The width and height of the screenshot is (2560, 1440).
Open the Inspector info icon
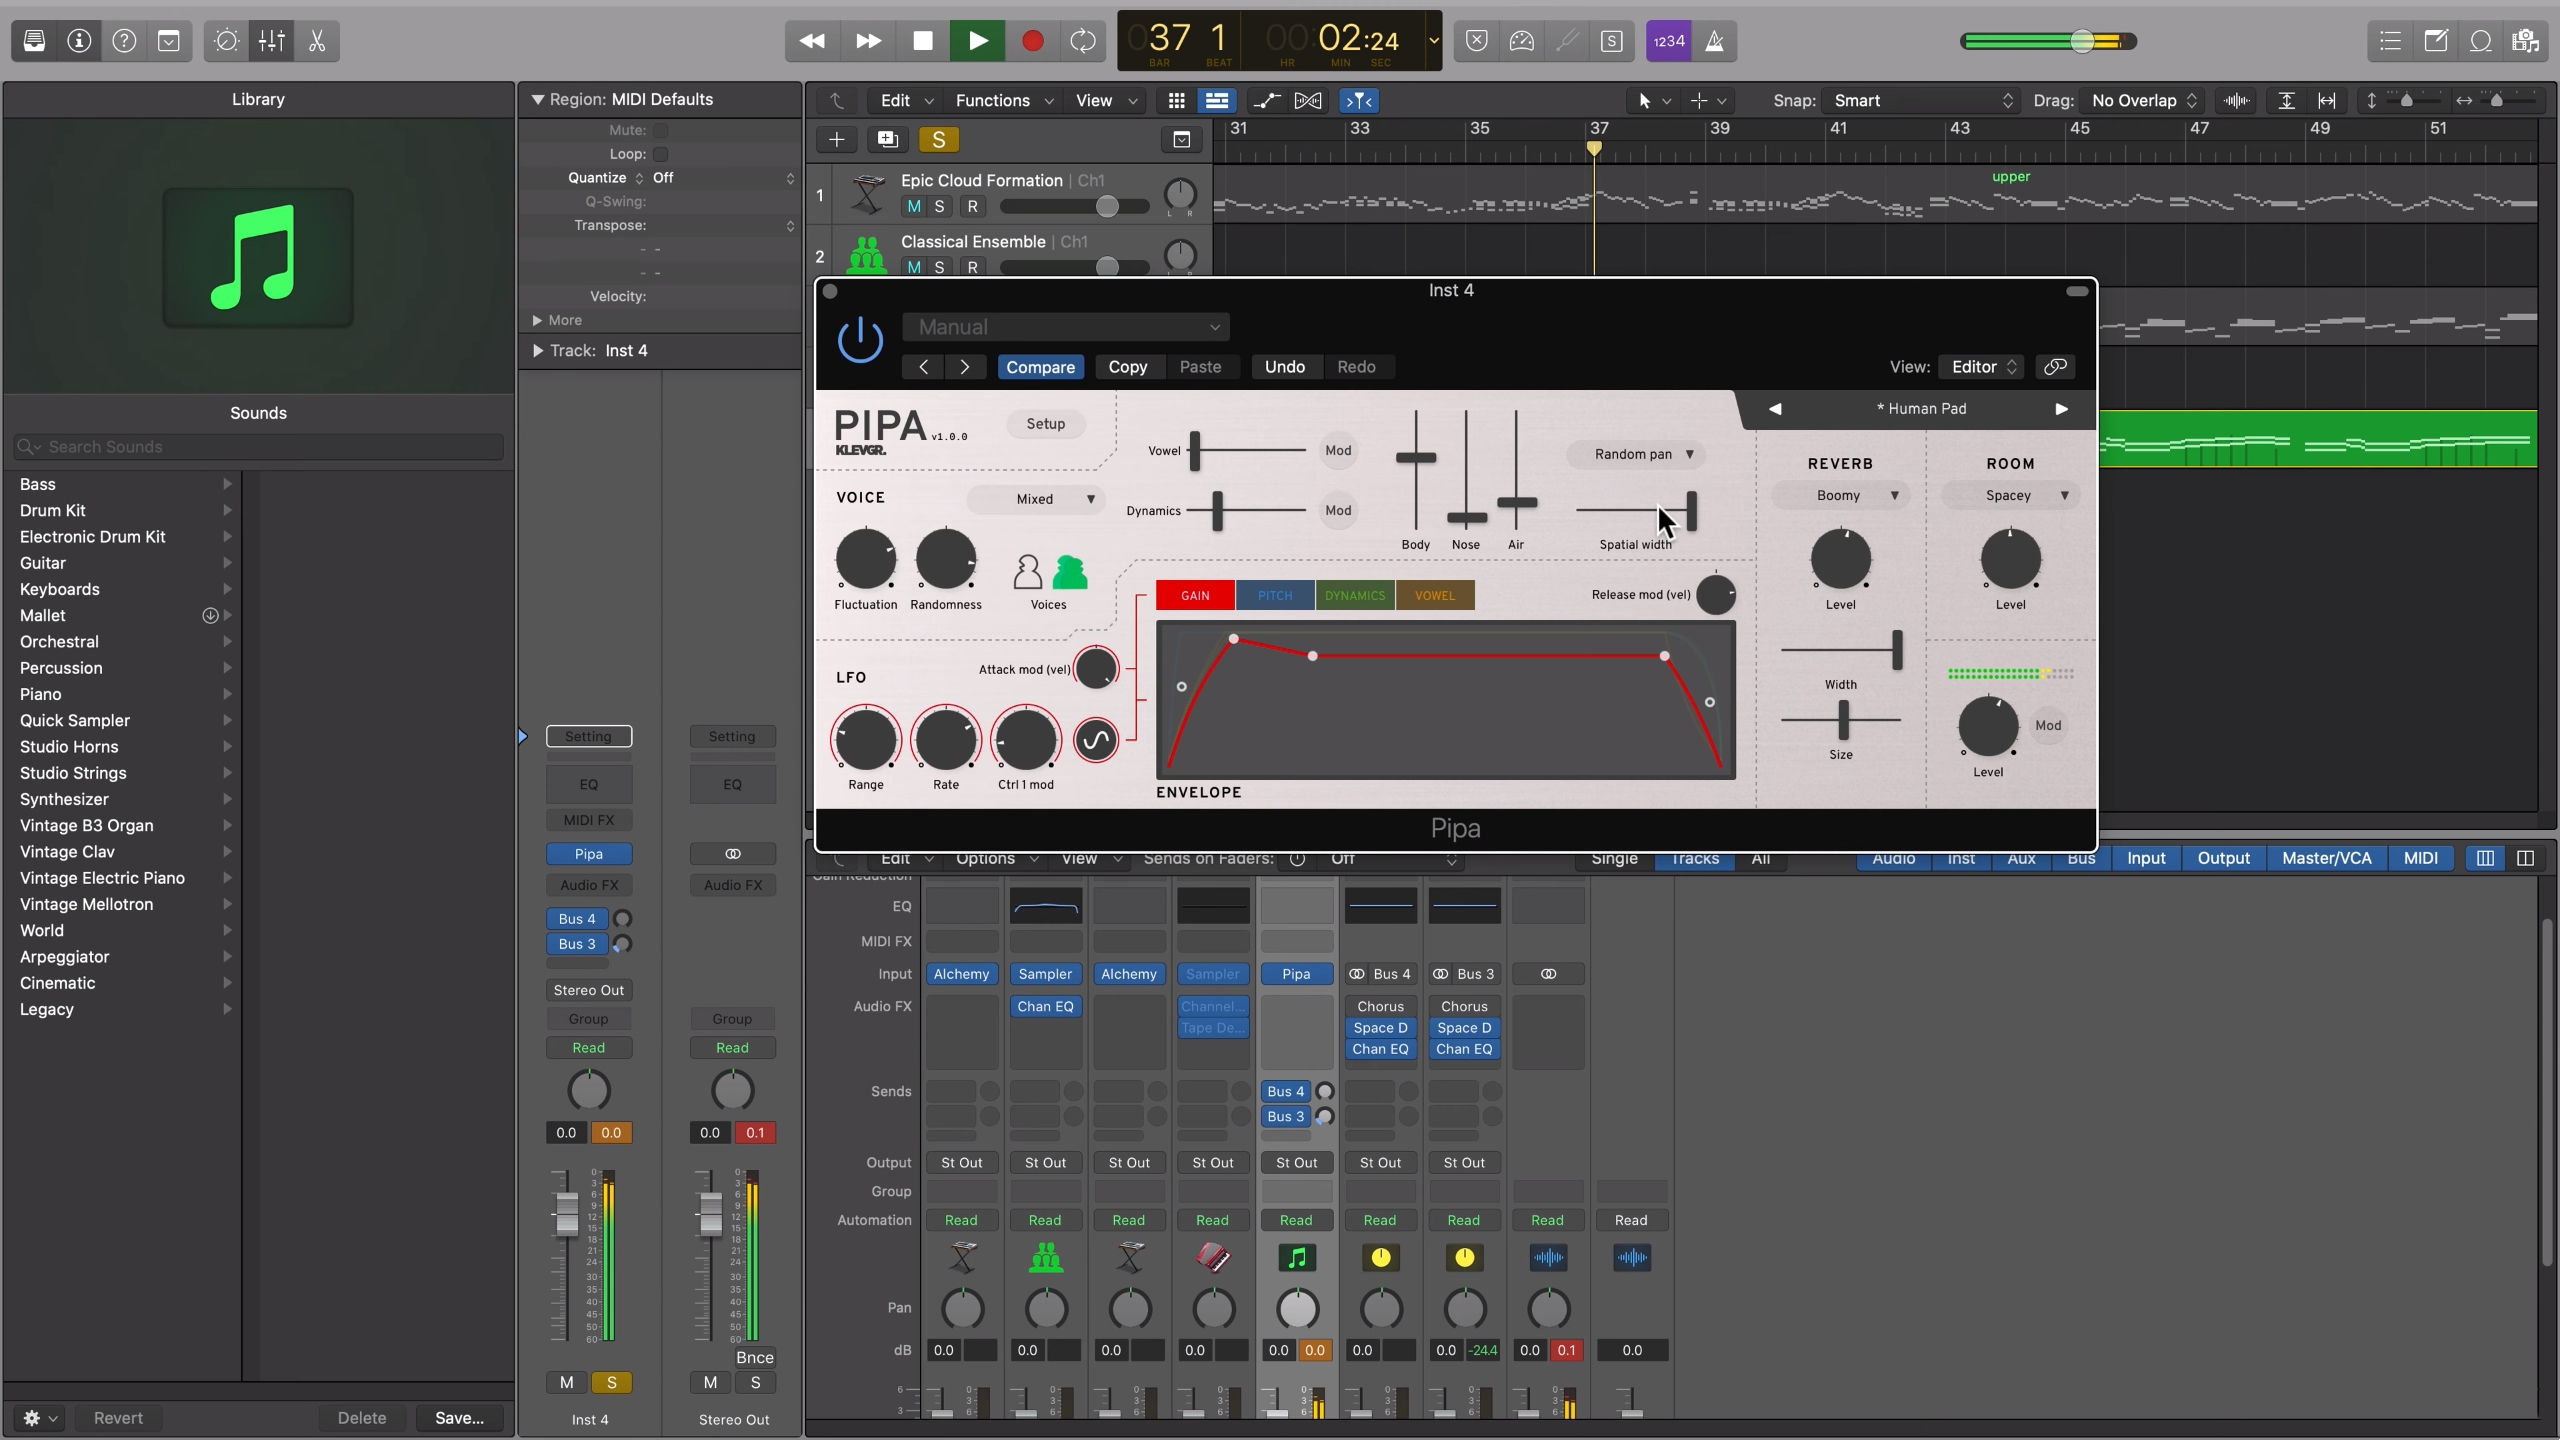[79, 41]
